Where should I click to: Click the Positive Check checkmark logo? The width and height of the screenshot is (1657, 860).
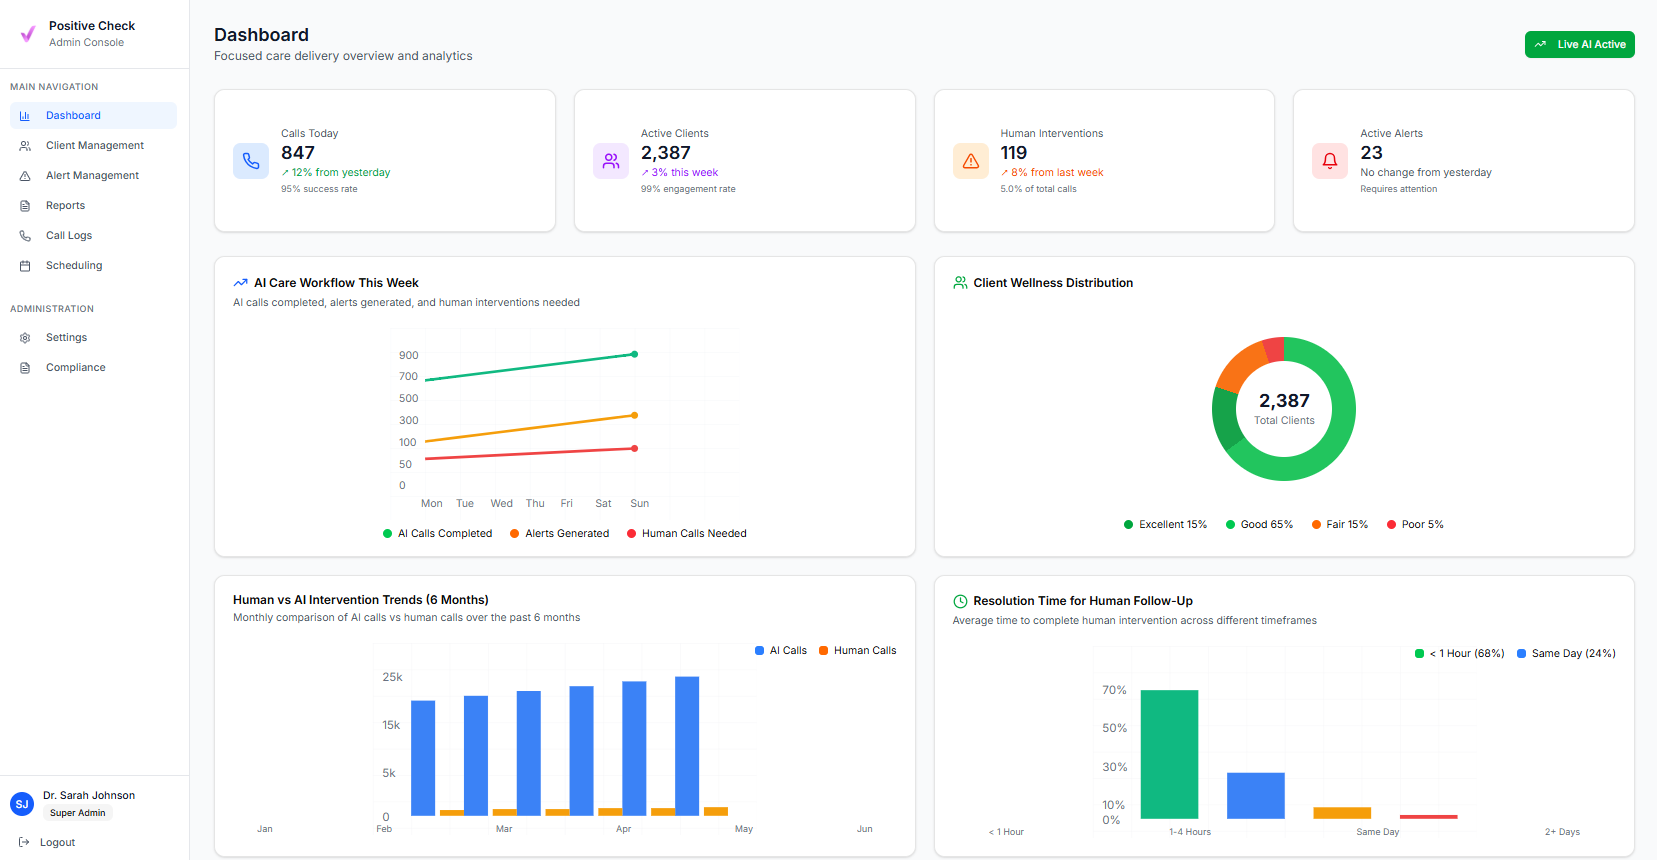[x=28, y=34]
